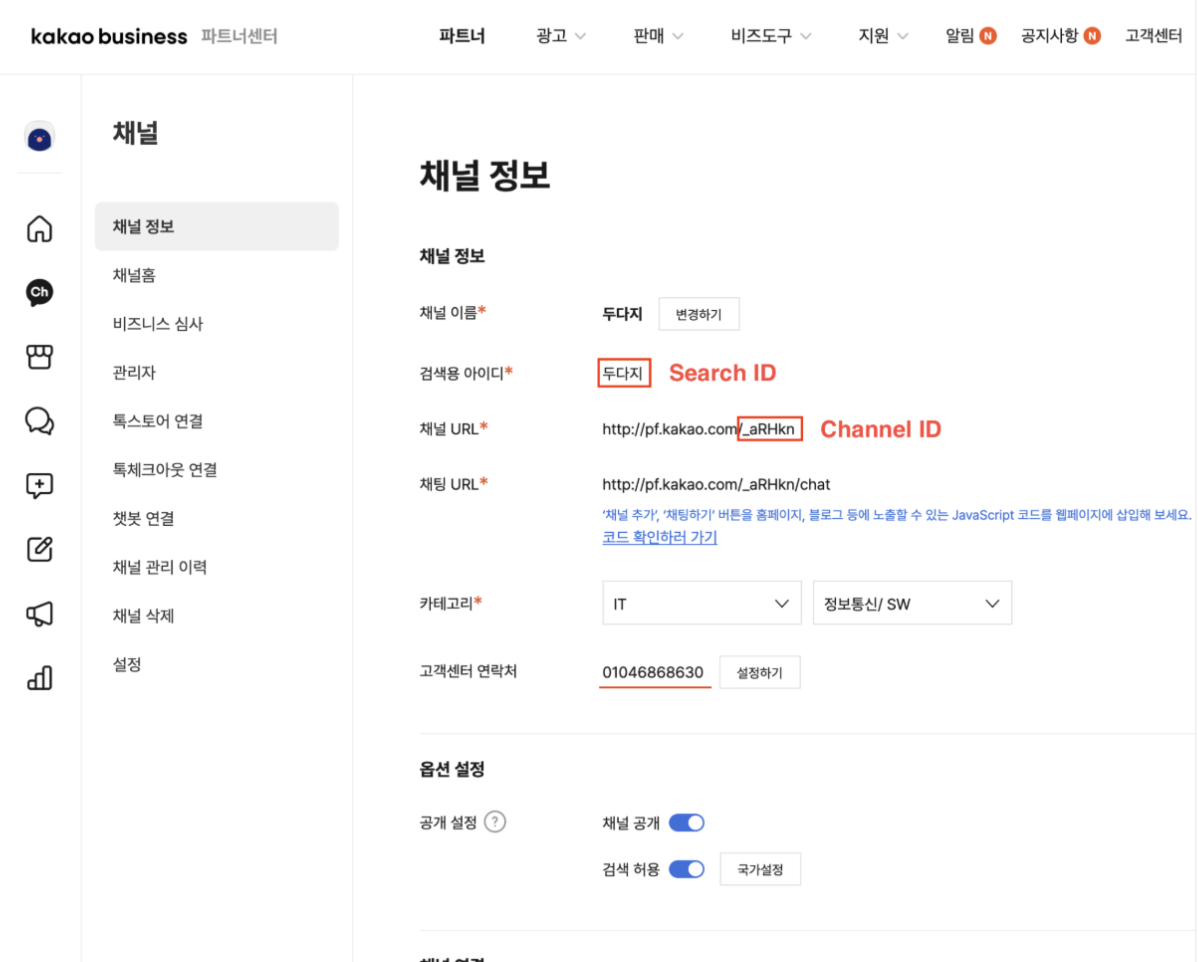Click the 알림 notification badge
The height and width of the screenshot is (962, 1198).
pos(988,36)
